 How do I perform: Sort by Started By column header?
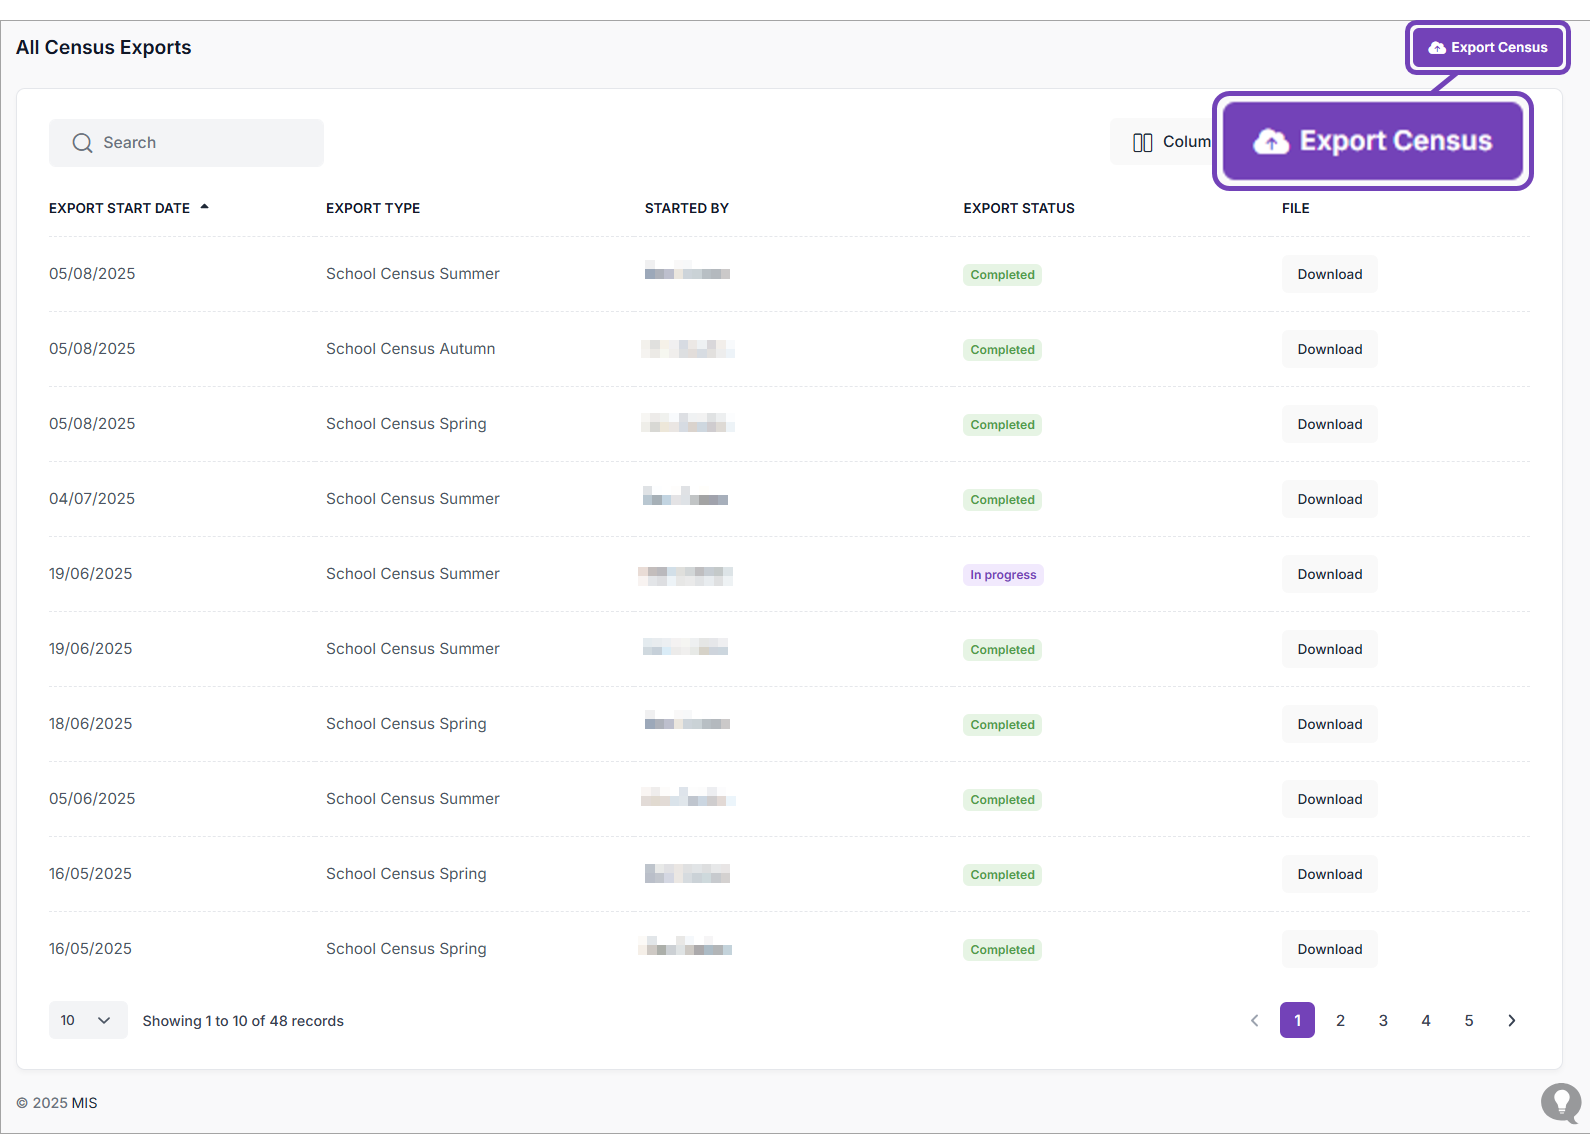tap(686, 208)
